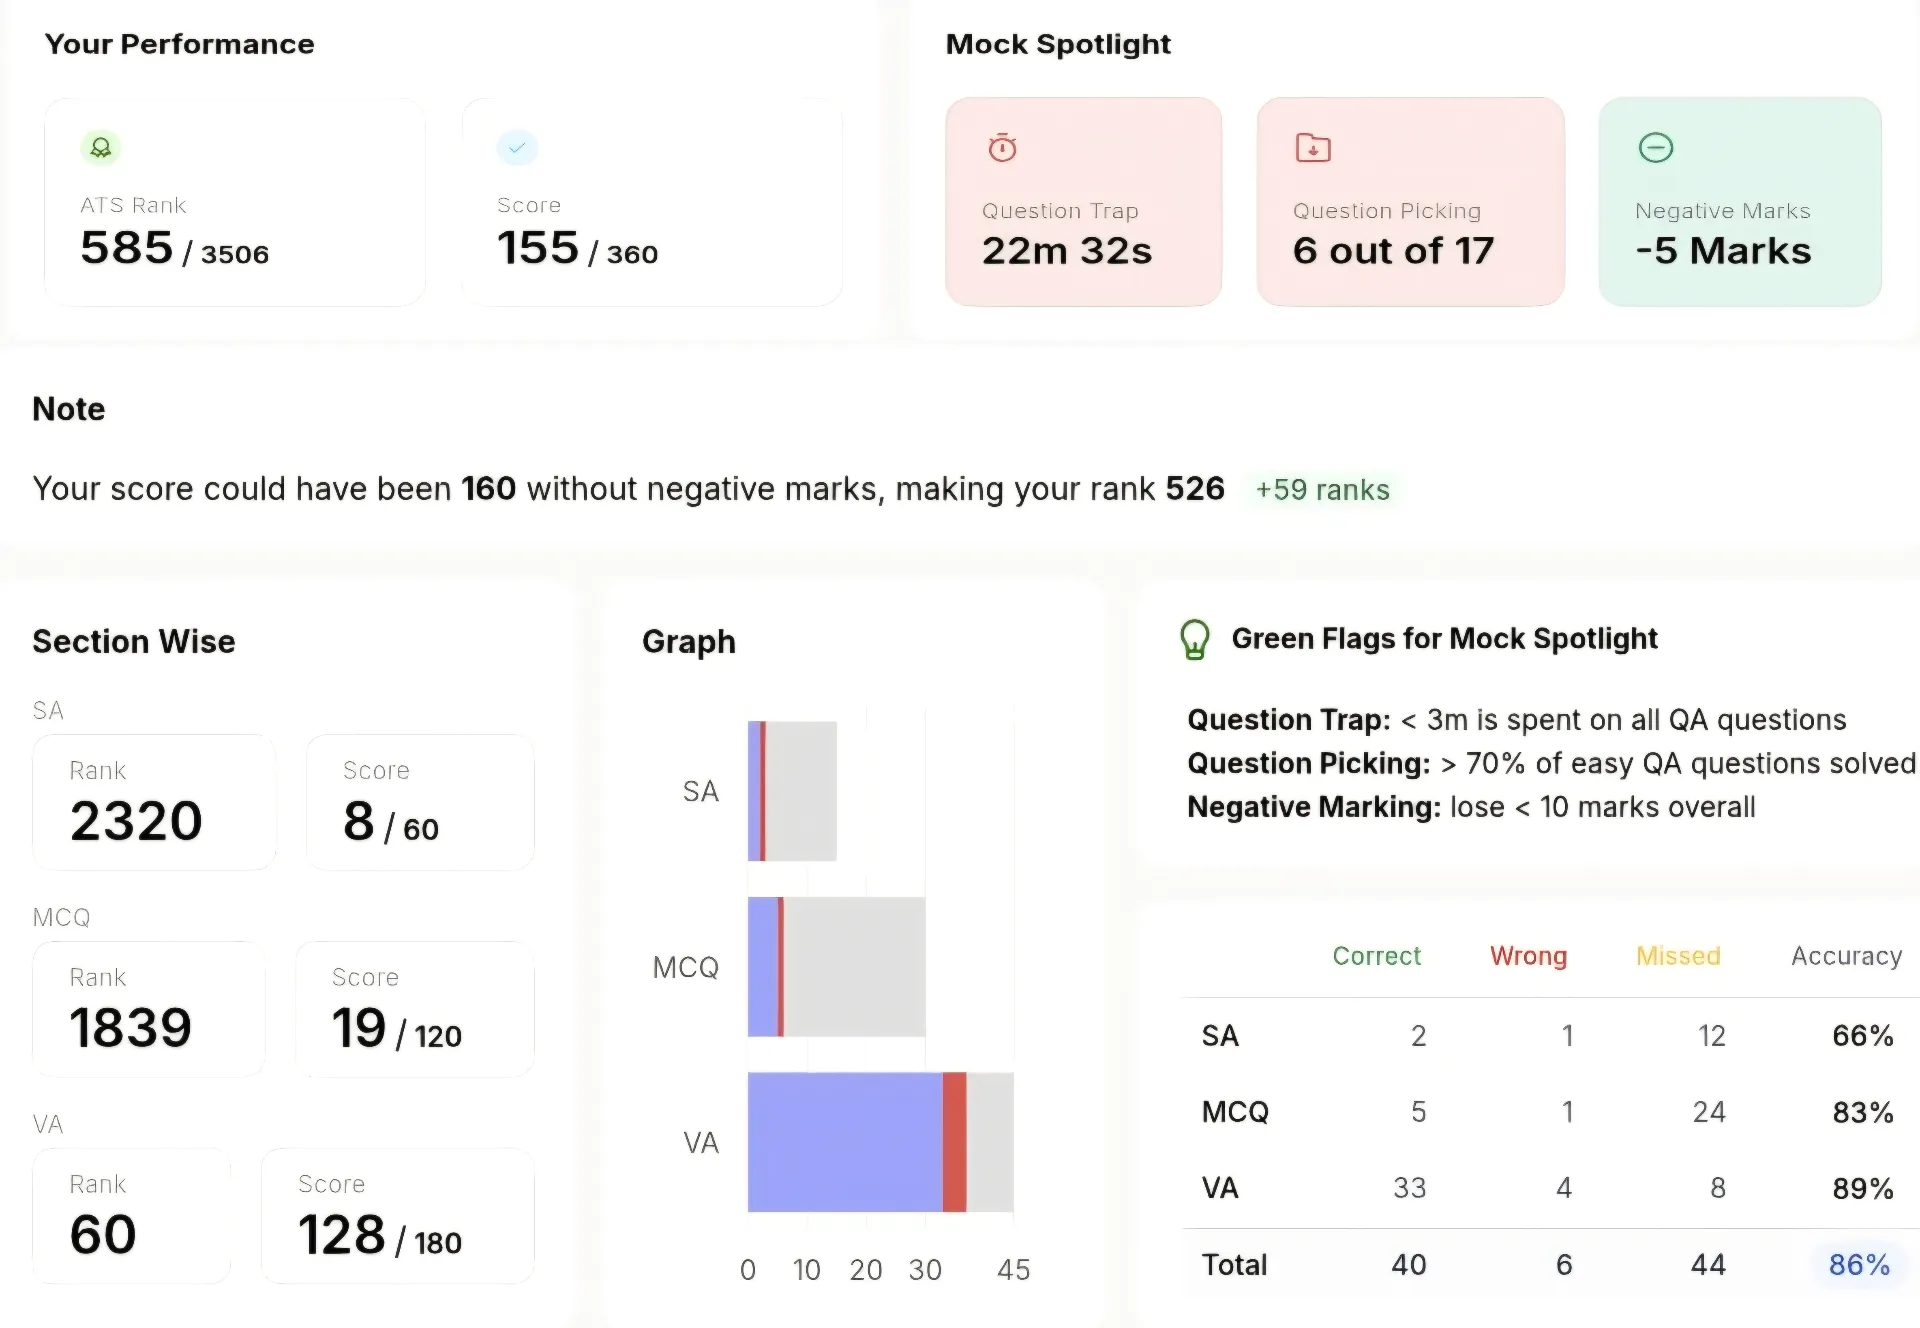Click the blue segment of the MCQ bar
The height and width of the screenshot is (1328, 1920).
point(763,967)
